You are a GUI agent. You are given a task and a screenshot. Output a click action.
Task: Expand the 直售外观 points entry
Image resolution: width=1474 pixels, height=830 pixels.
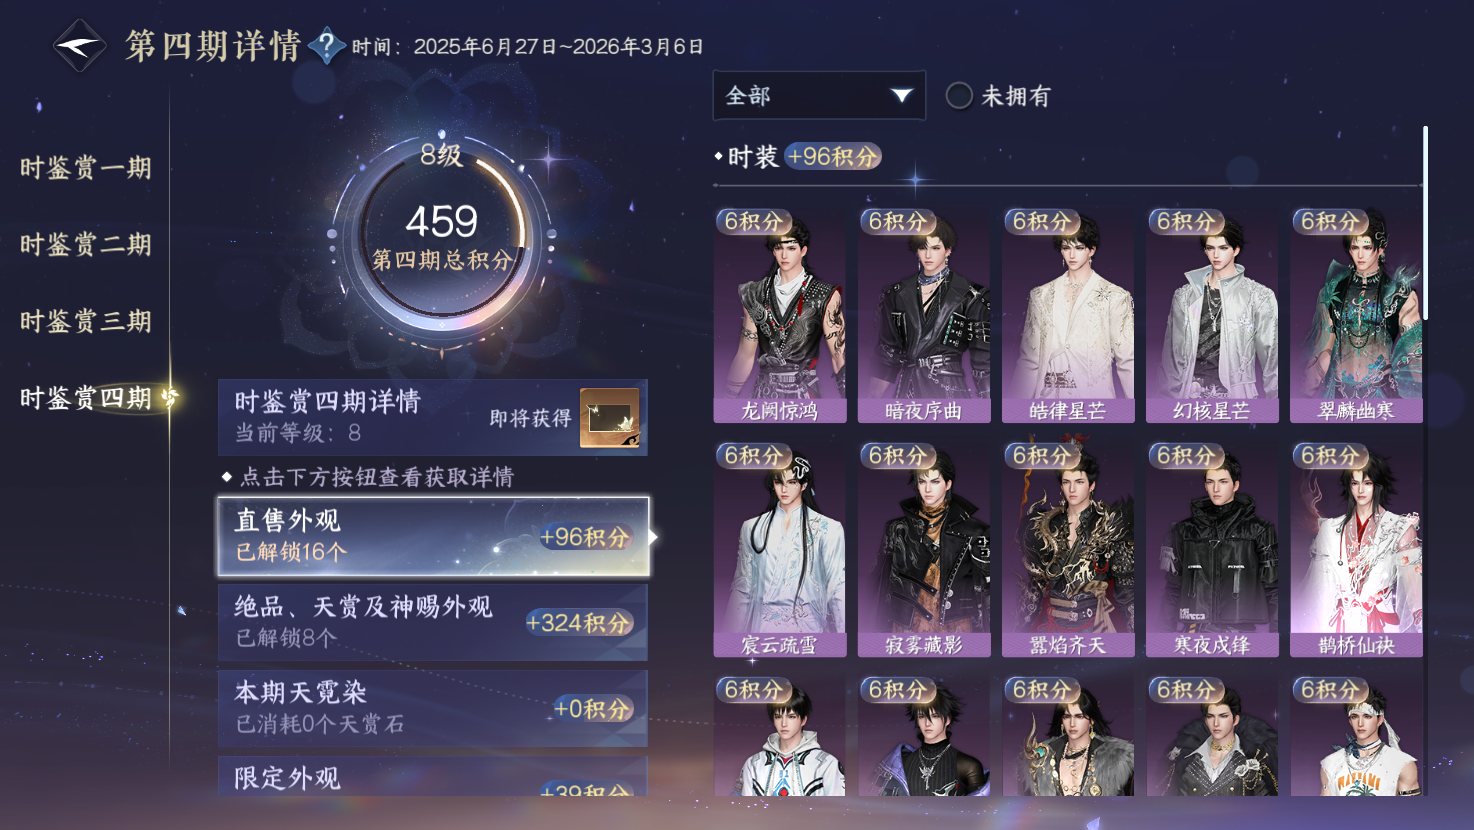point(433,536)
